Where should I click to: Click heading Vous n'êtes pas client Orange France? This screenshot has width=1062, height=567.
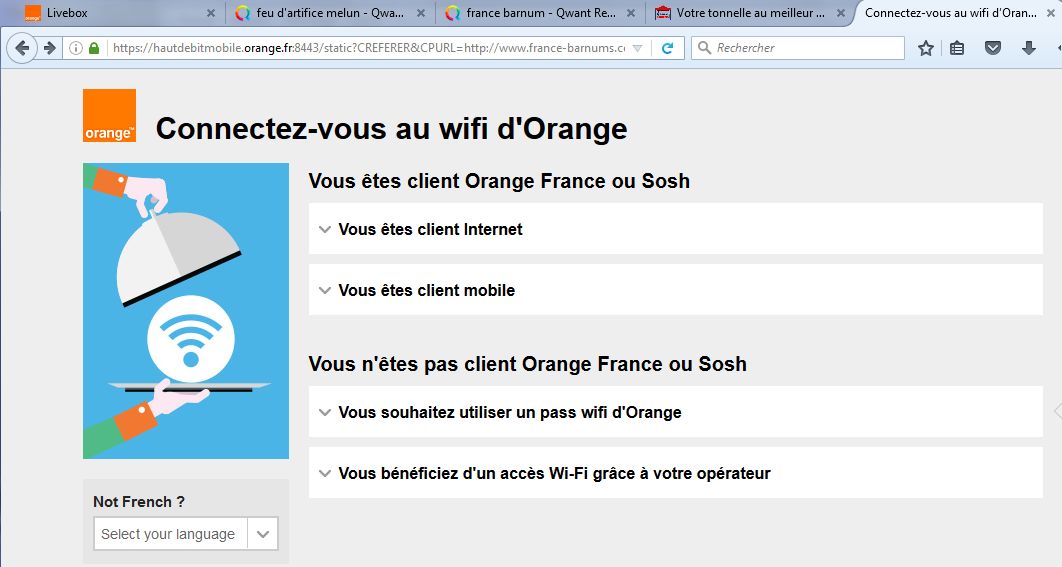(x=528, y=364)
